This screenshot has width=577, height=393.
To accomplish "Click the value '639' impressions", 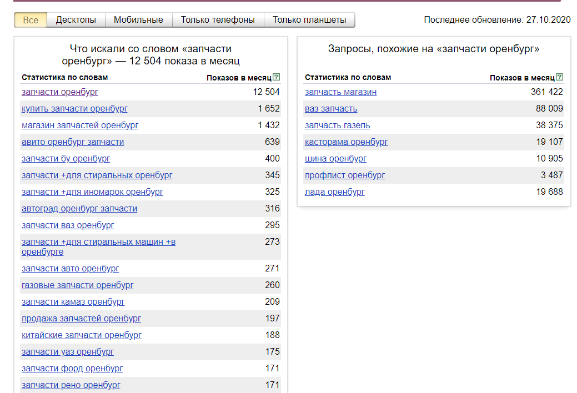I will coord(272,142).
